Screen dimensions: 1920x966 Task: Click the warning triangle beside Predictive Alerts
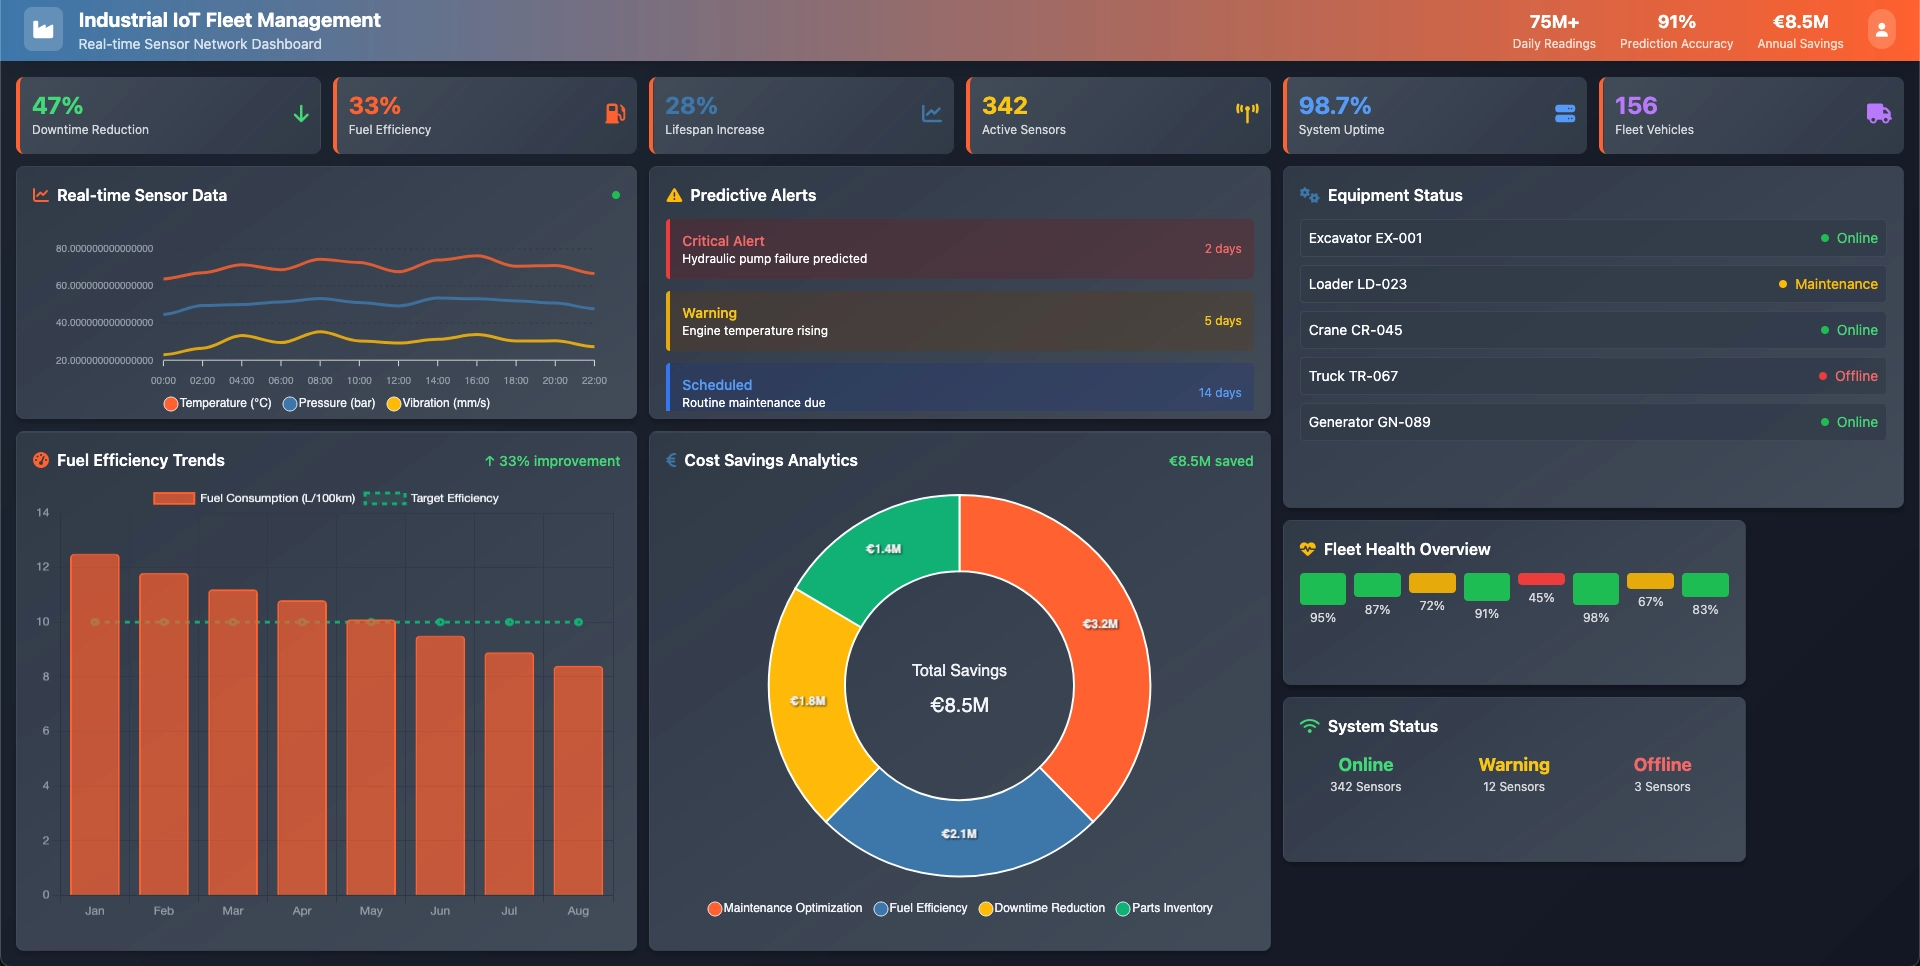pos(674,195)
